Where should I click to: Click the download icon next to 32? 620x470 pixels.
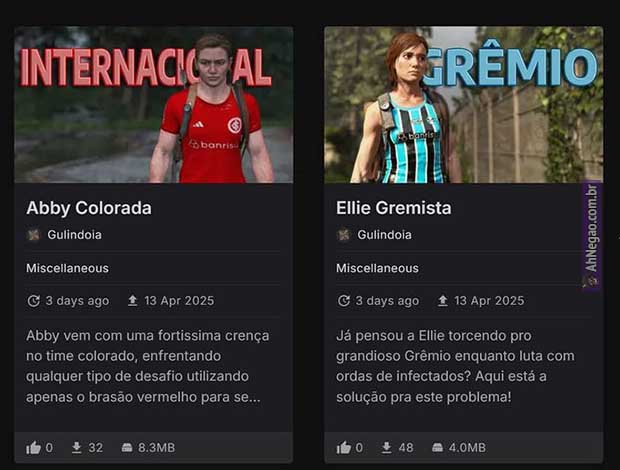(x=77, y=447)
